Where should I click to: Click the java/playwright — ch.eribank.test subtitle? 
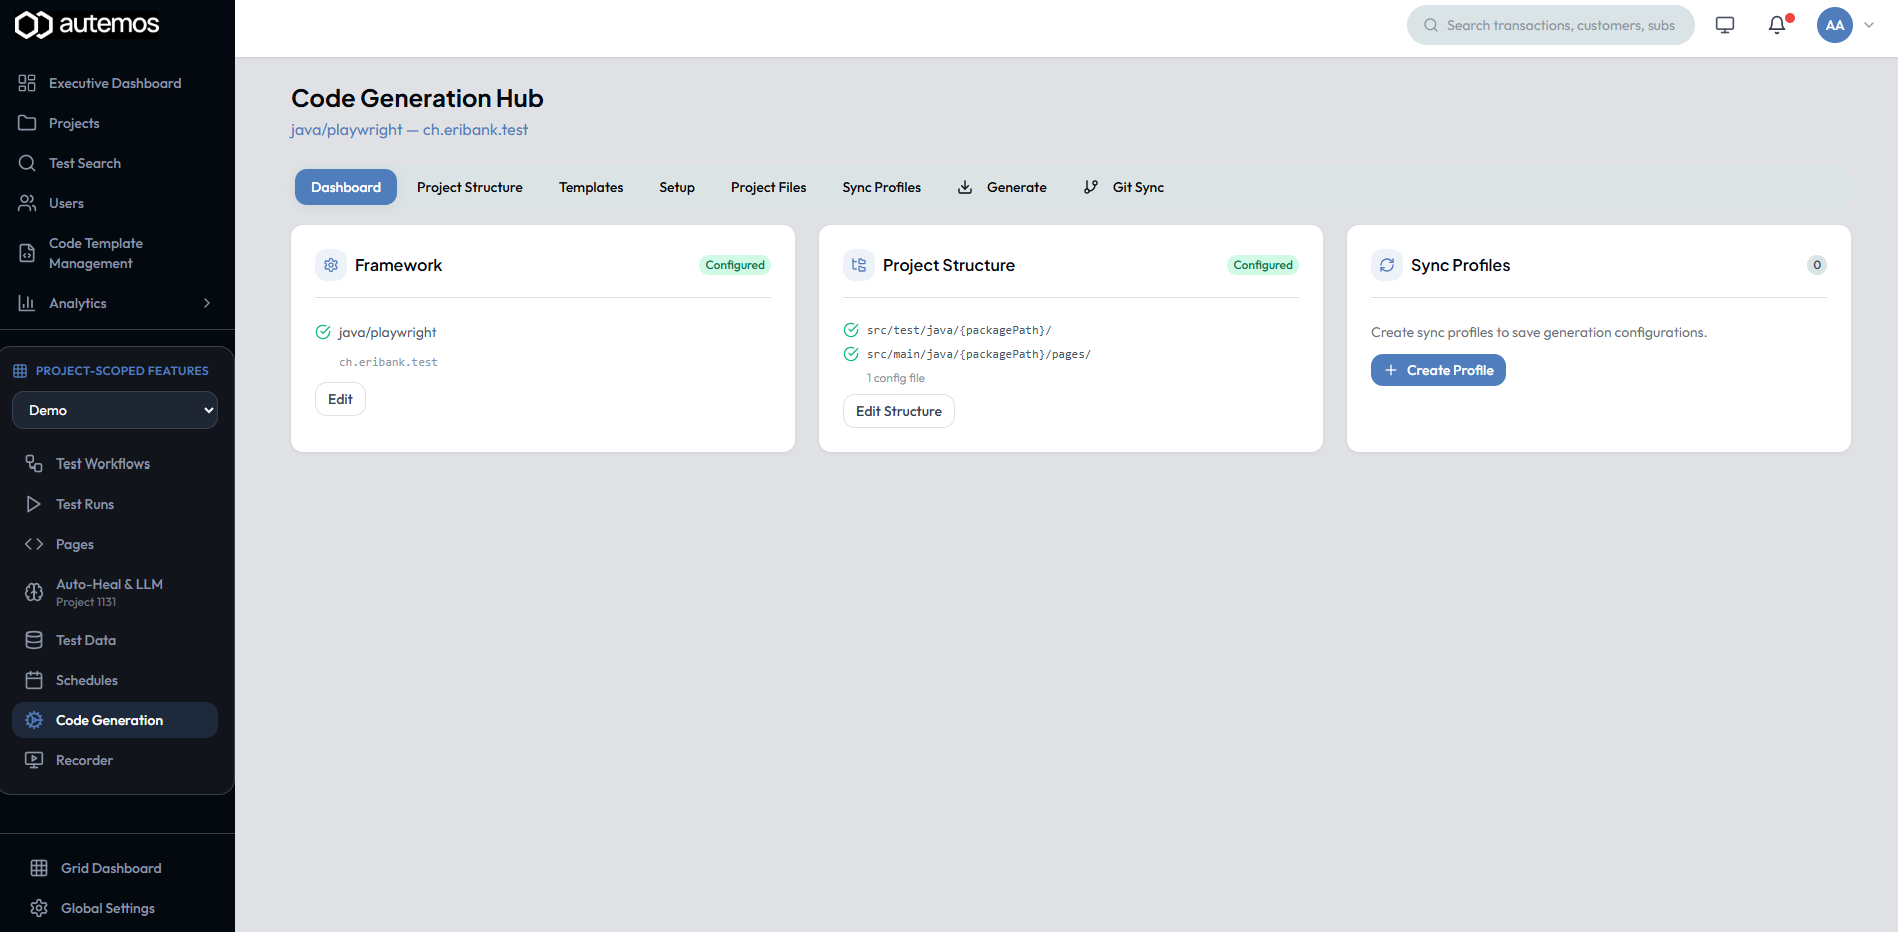coord(409,130)
